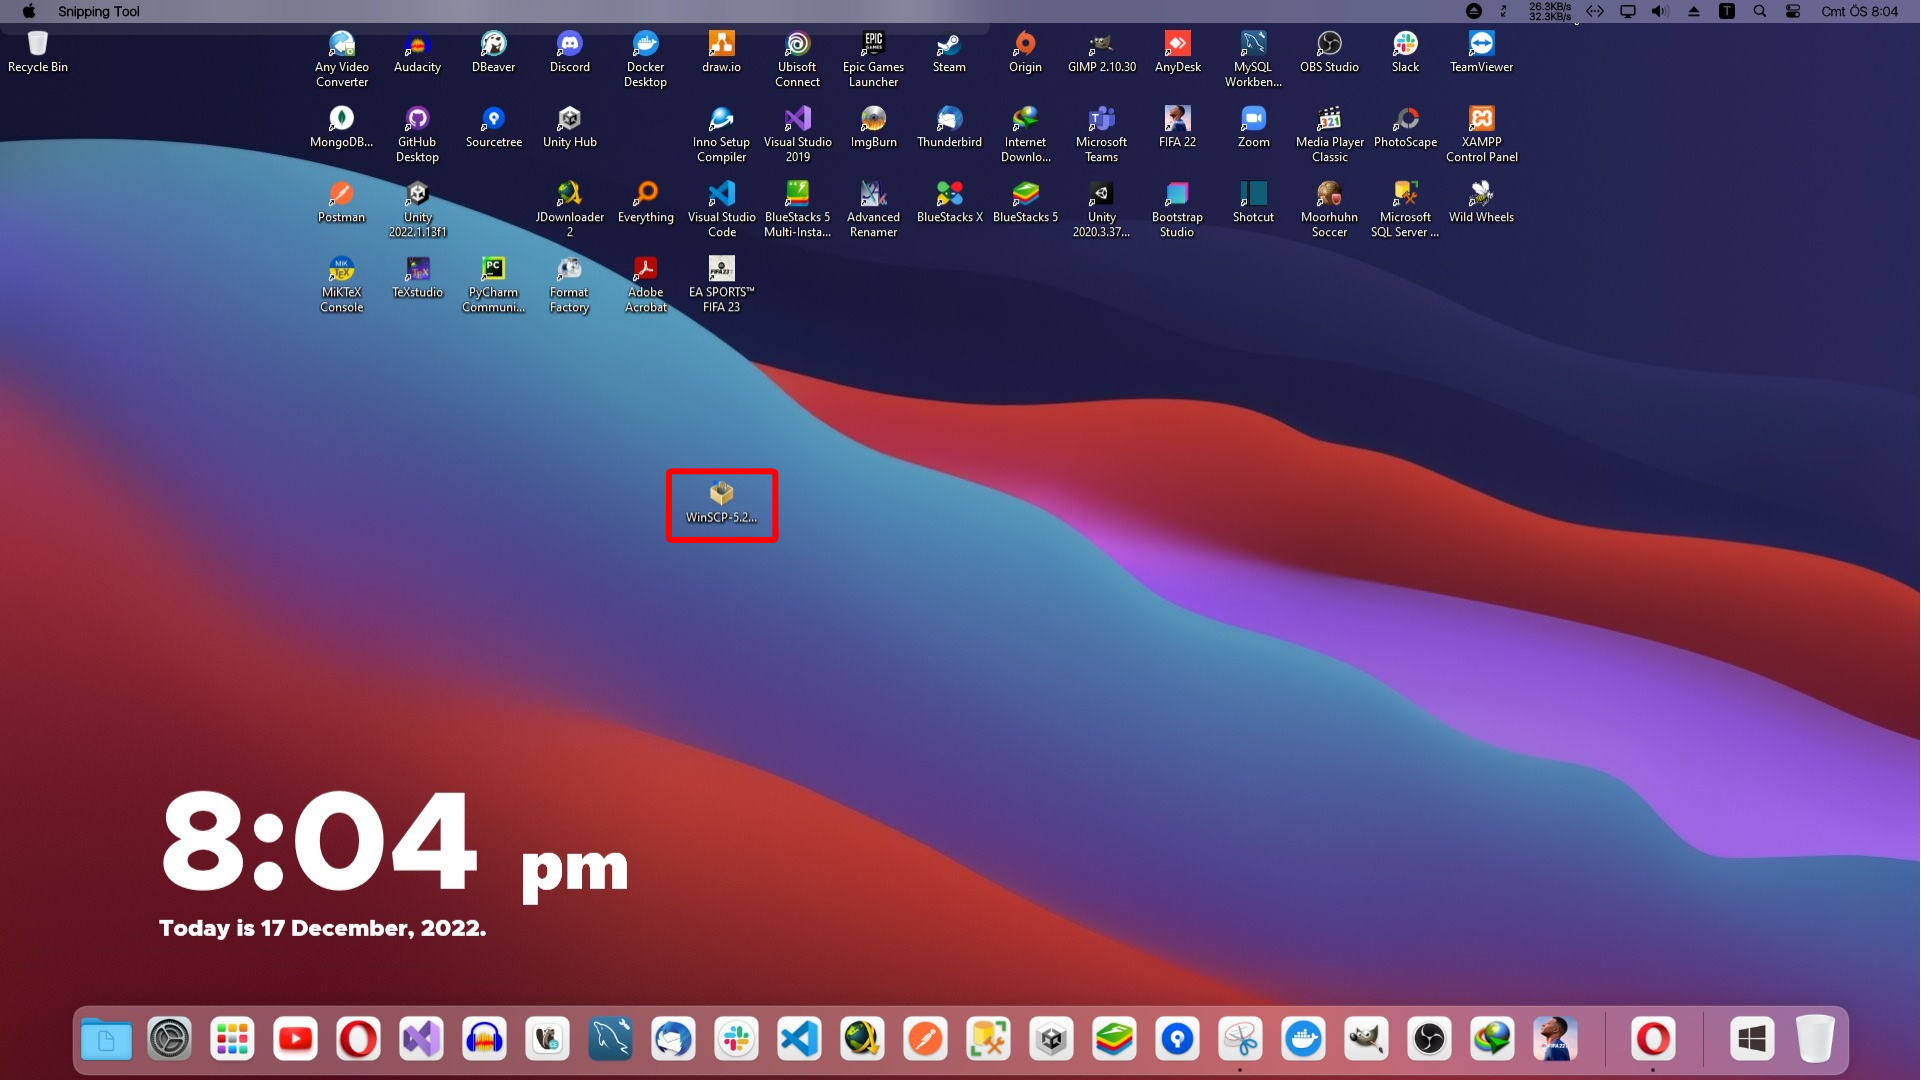Image resolution: width=1921 pixels, height=1080 pixels.
Task: Select the EA SPORTS FIFA 23 shortcut
Action: 722,284
